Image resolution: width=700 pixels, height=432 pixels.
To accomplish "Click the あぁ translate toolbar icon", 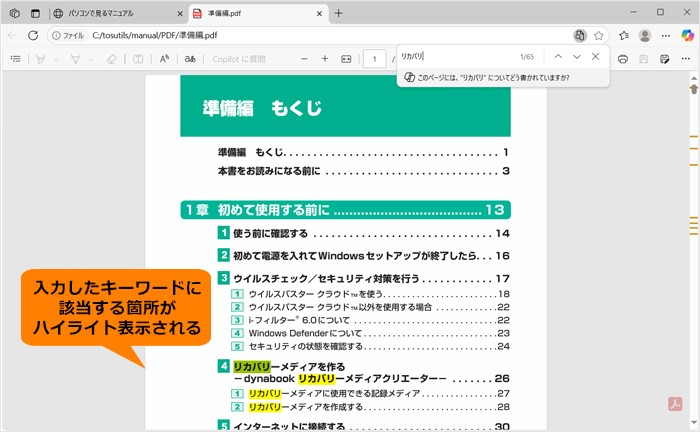I will tap(190, 59).
